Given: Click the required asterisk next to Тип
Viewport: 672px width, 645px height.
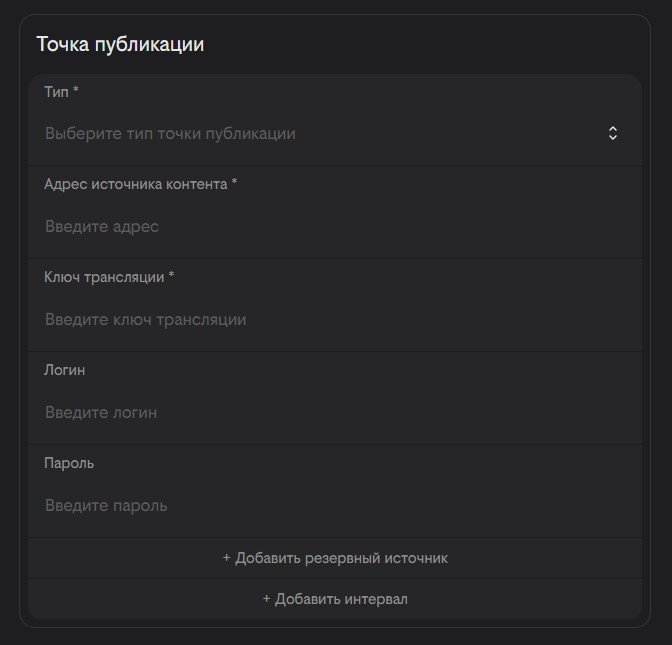Looking at the screenshot, I should [x=76, y=91].
